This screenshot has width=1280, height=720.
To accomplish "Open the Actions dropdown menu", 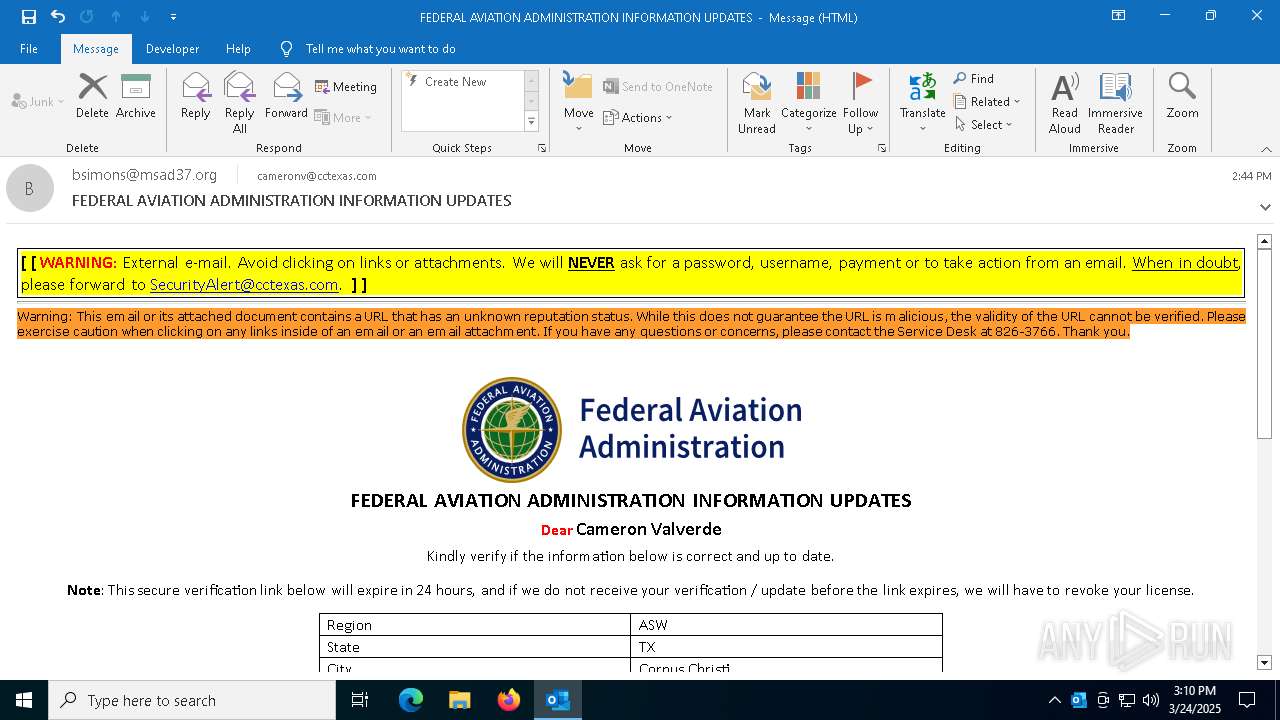I will coord(638,117).
